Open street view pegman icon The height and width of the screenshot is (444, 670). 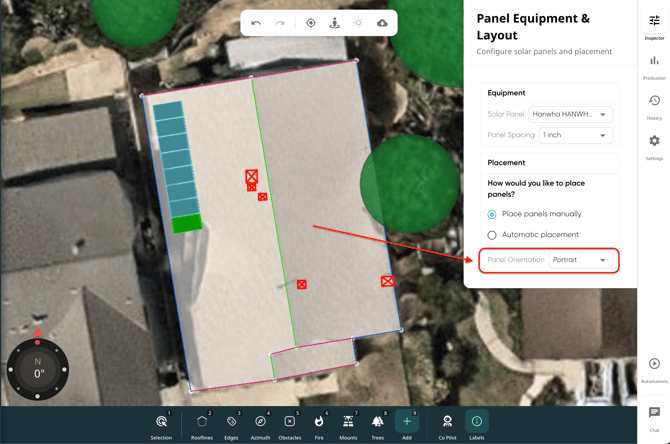pos(334,23)
